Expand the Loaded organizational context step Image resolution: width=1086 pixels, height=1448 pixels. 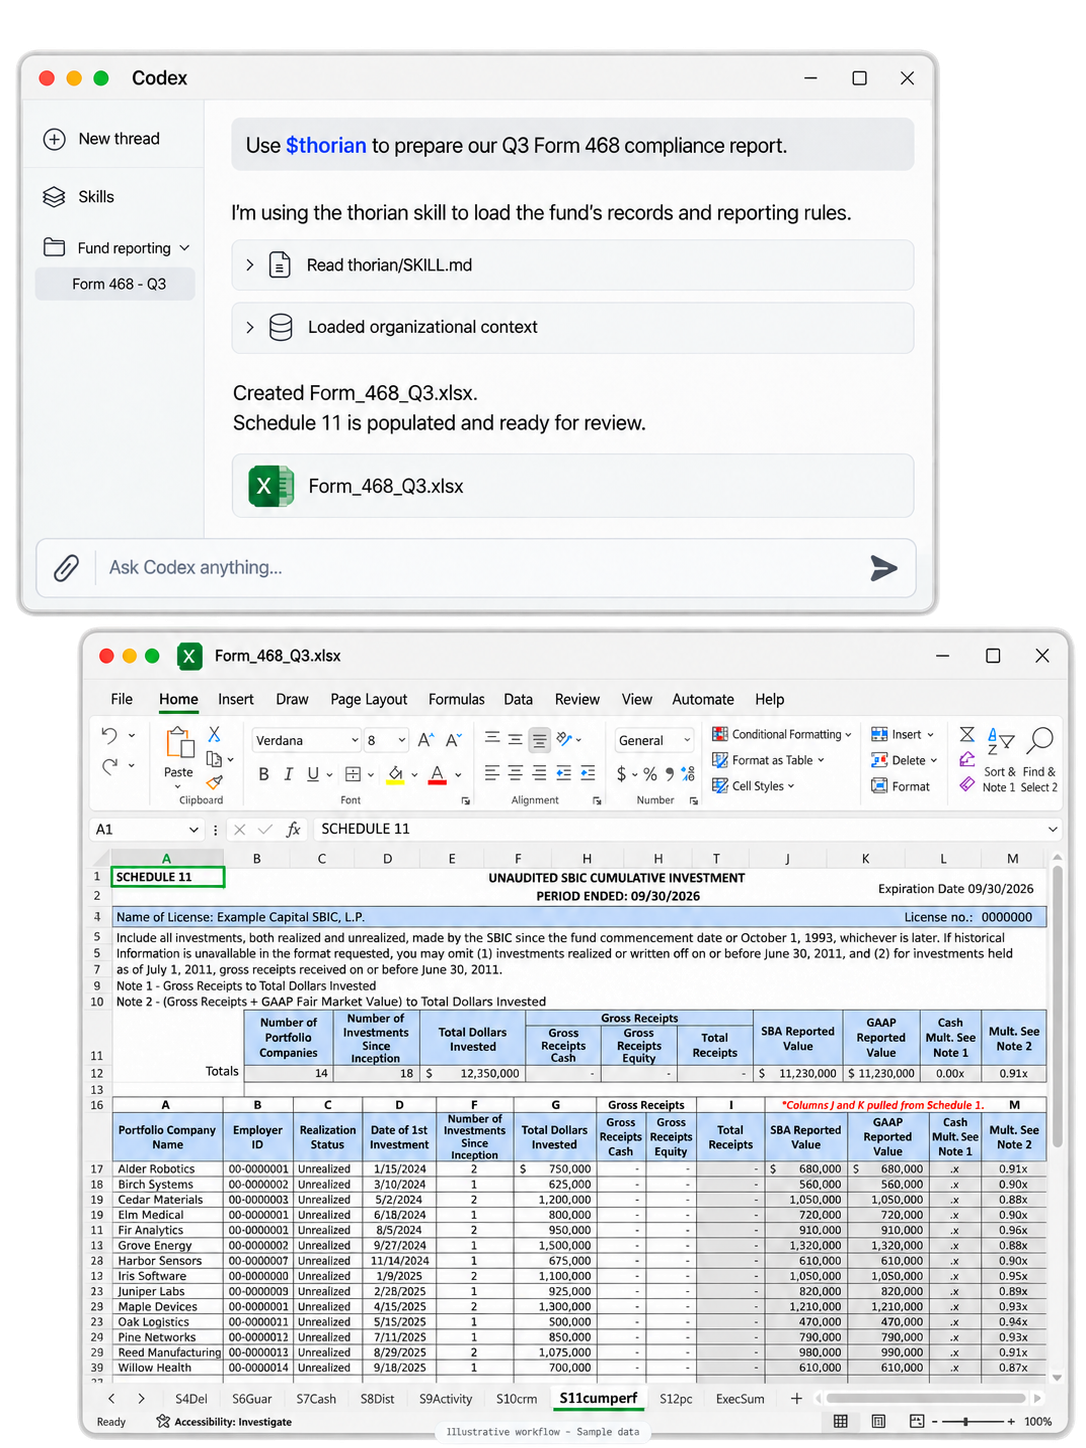tap(250, 327)
